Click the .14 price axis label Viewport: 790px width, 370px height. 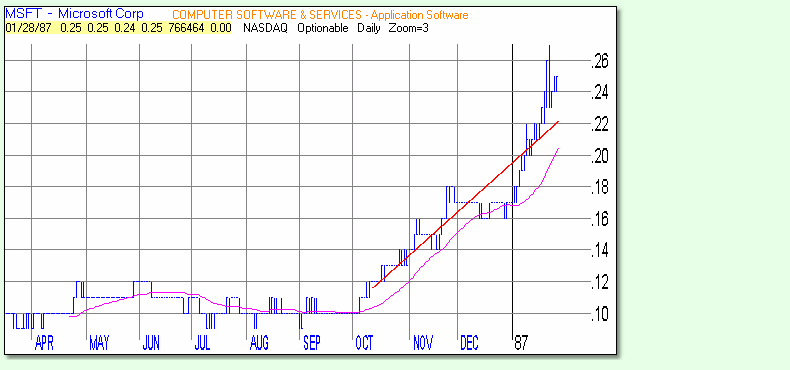click(601, 251)
